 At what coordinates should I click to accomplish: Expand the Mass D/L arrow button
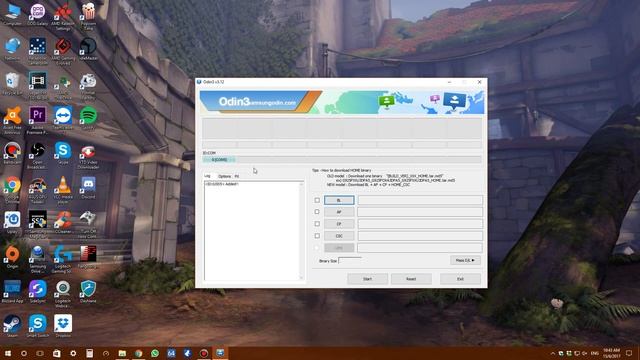pyautogui.click(x=465, y=260)
